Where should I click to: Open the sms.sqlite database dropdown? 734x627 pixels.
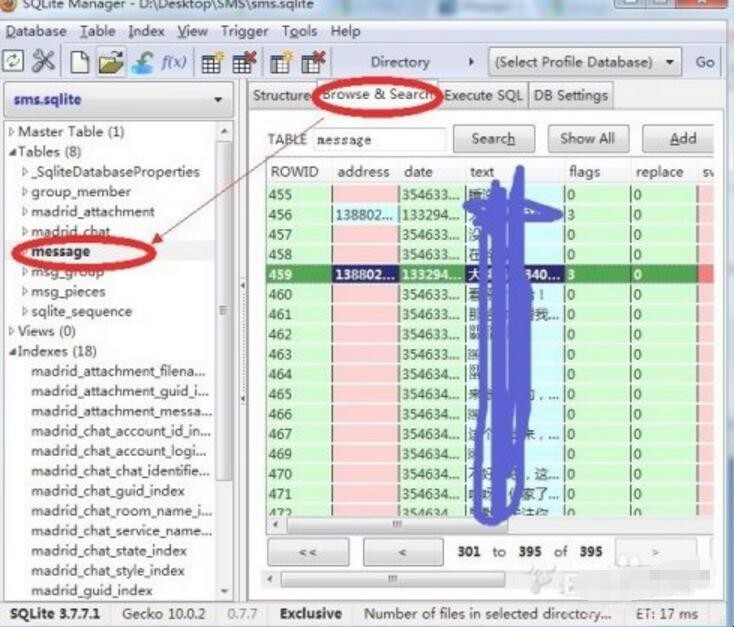(118, 100)
